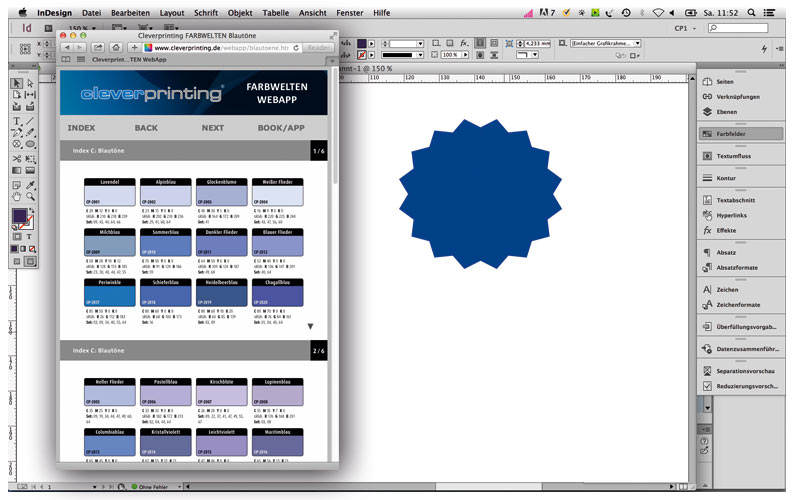Select the Pen tool

[x=17, y=133]
